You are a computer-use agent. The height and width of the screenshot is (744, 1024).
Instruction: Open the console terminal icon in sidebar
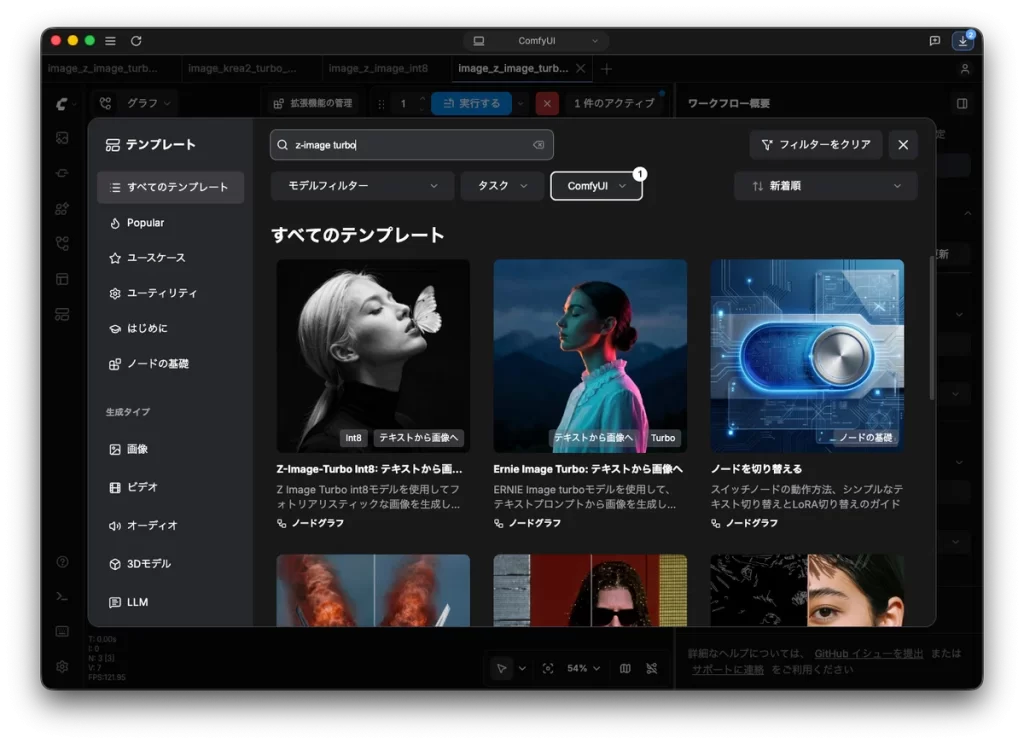click(62, 596)
